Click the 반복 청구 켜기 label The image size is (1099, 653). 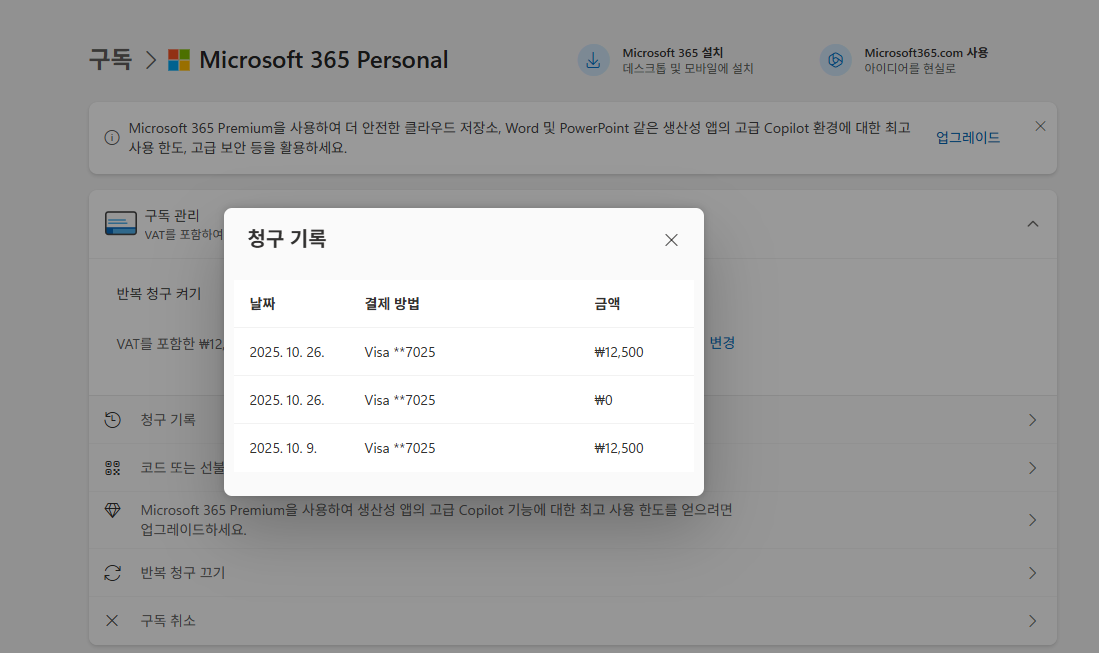coord(159,294)
